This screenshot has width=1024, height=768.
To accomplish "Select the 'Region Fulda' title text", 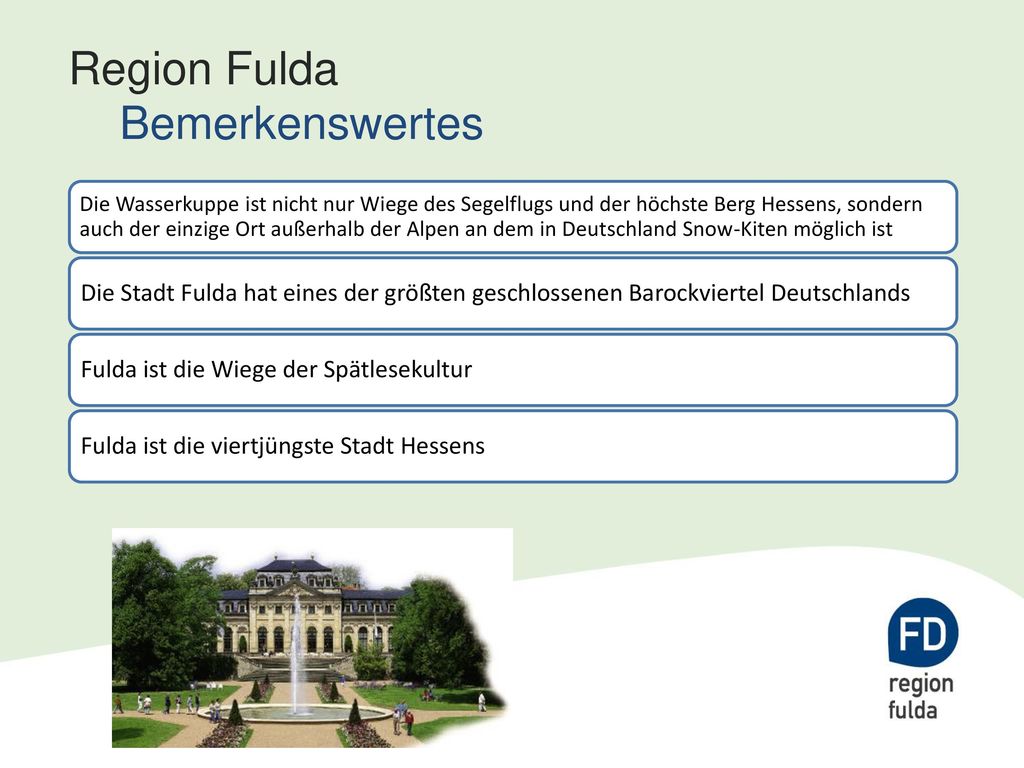I will [204, 69].
